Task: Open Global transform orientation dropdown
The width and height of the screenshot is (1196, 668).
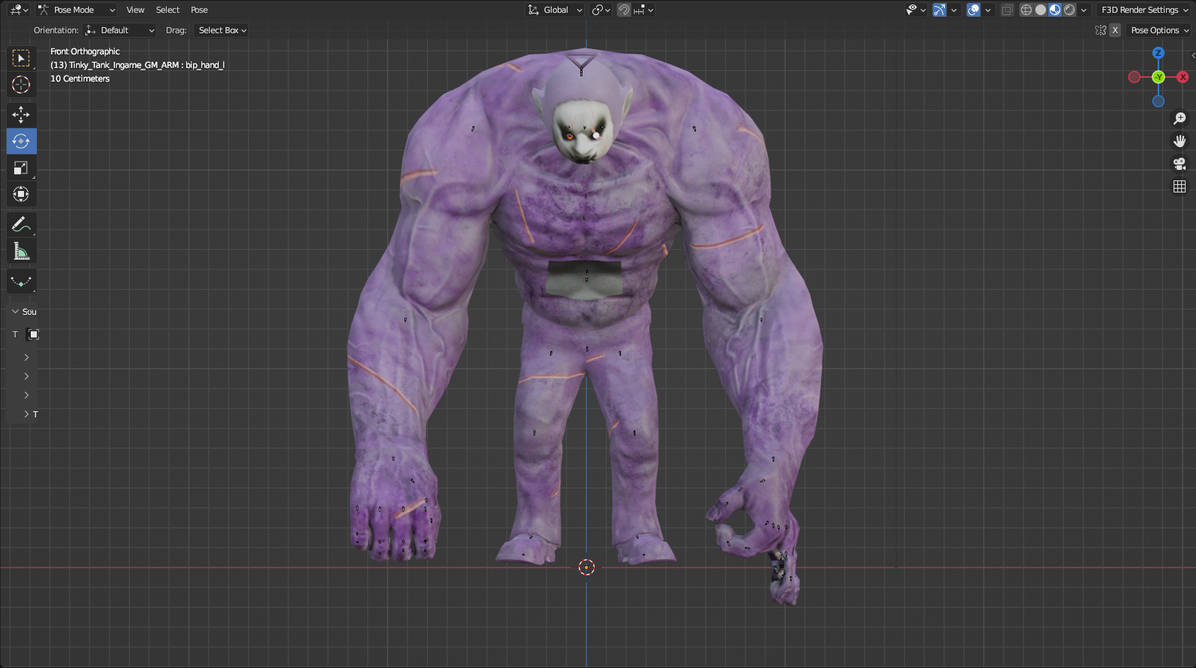Action: (x=555, y=10)
